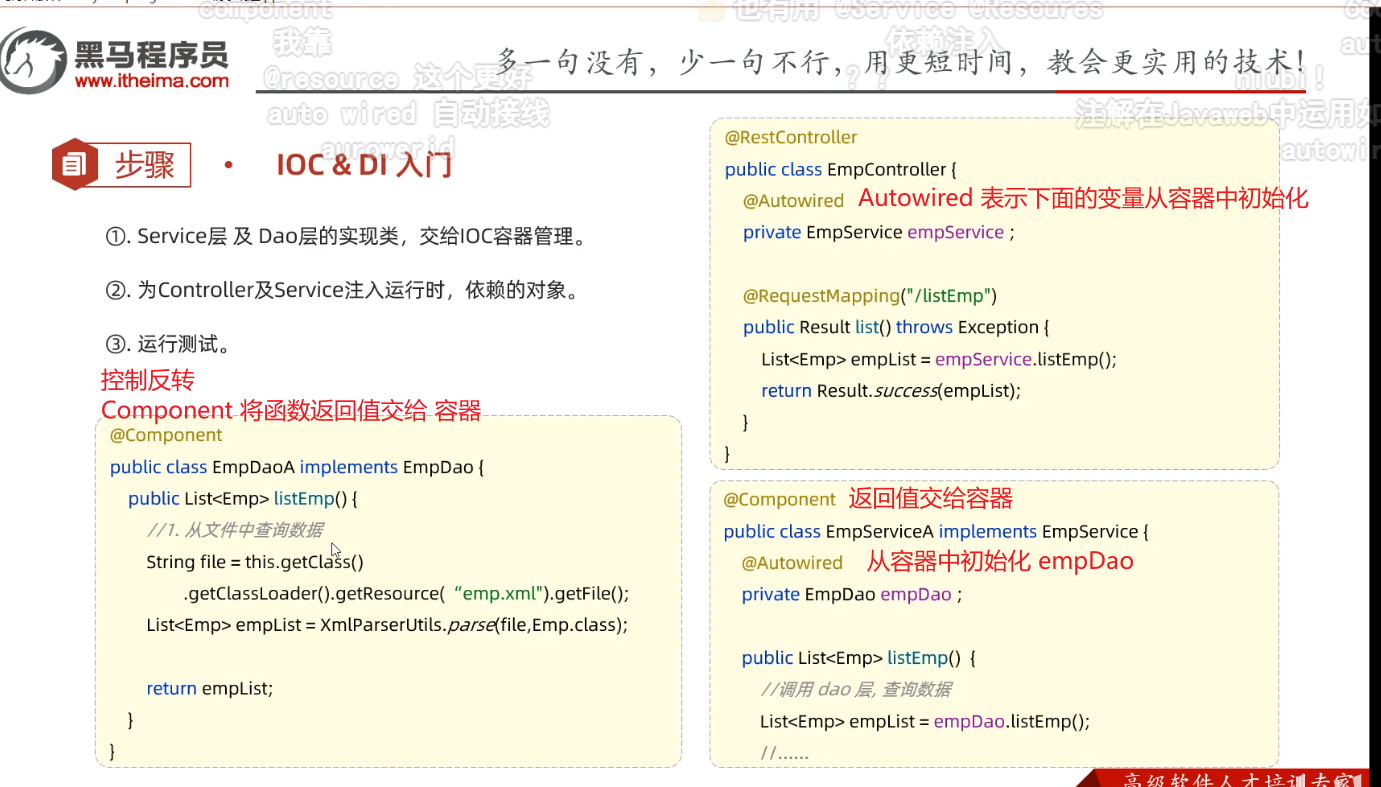Click @Component above the EmpDaoA class

[166, 435]
